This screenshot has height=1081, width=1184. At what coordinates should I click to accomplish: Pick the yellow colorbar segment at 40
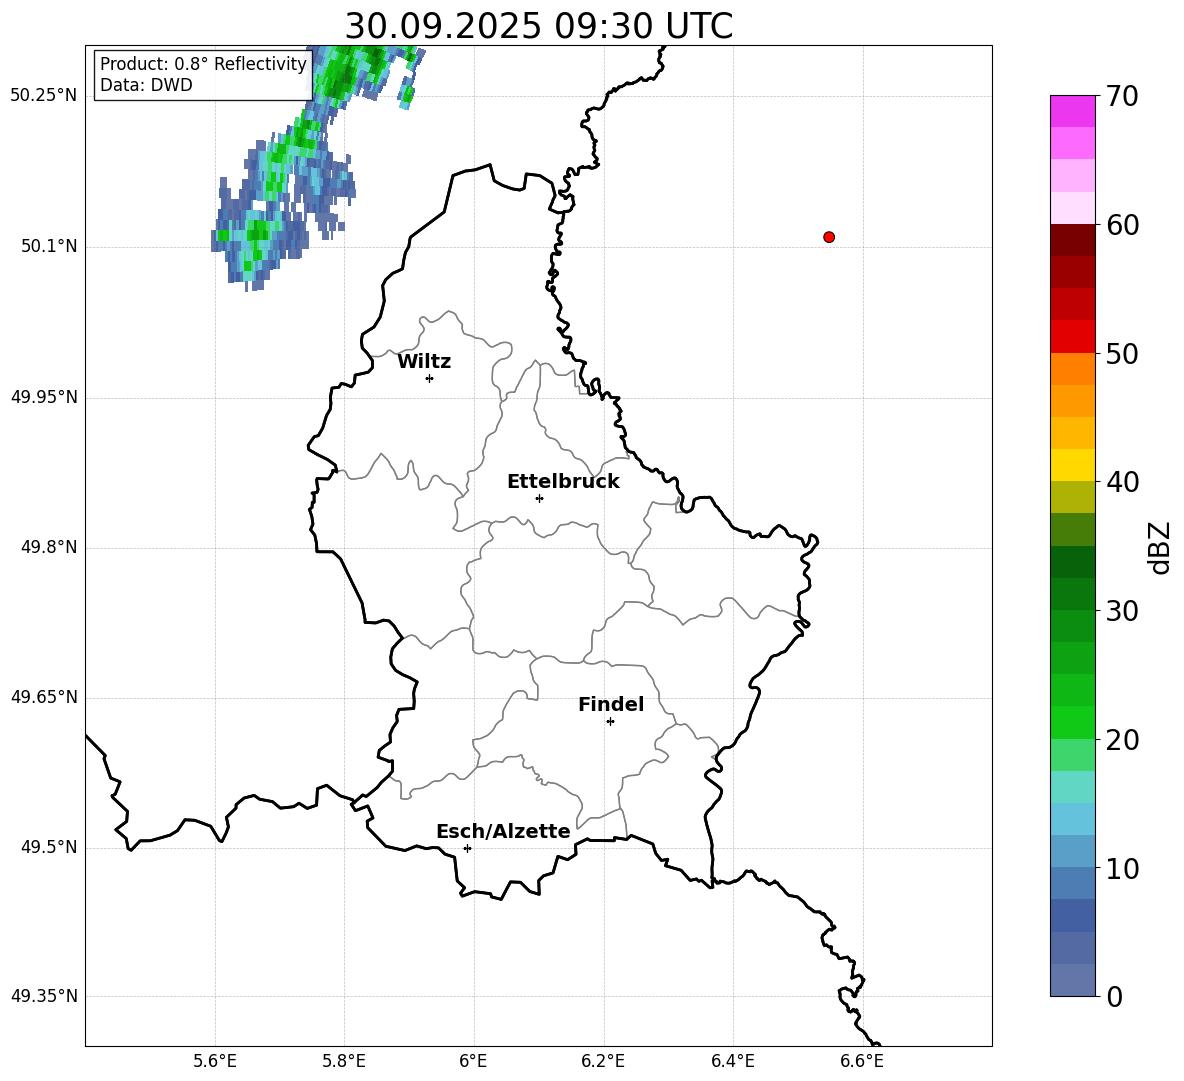1072,465
